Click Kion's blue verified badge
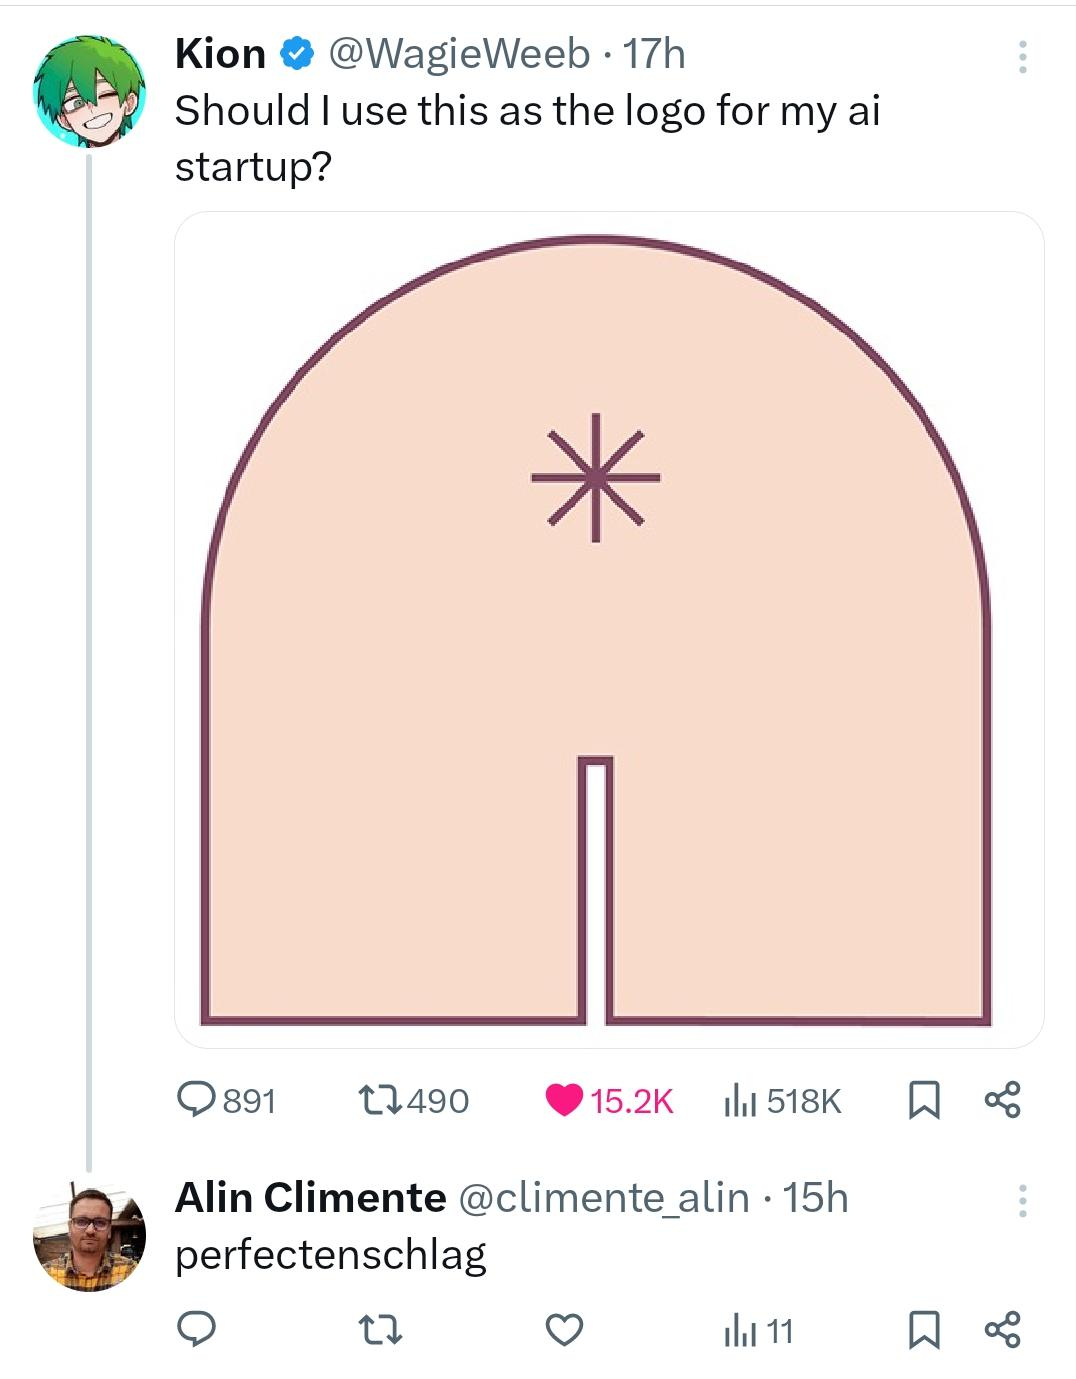Image resolution: width=1076 pixels, height=1379 pixels. click(295, 54)
